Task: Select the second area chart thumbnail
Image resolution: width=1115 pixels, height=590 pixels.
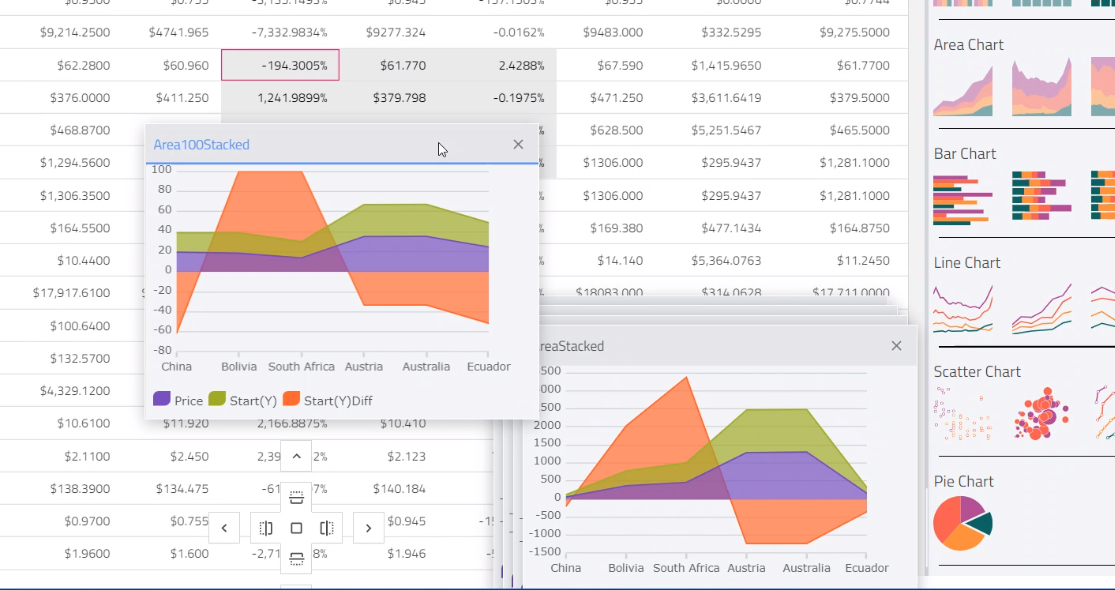Action: [1040, 89]
